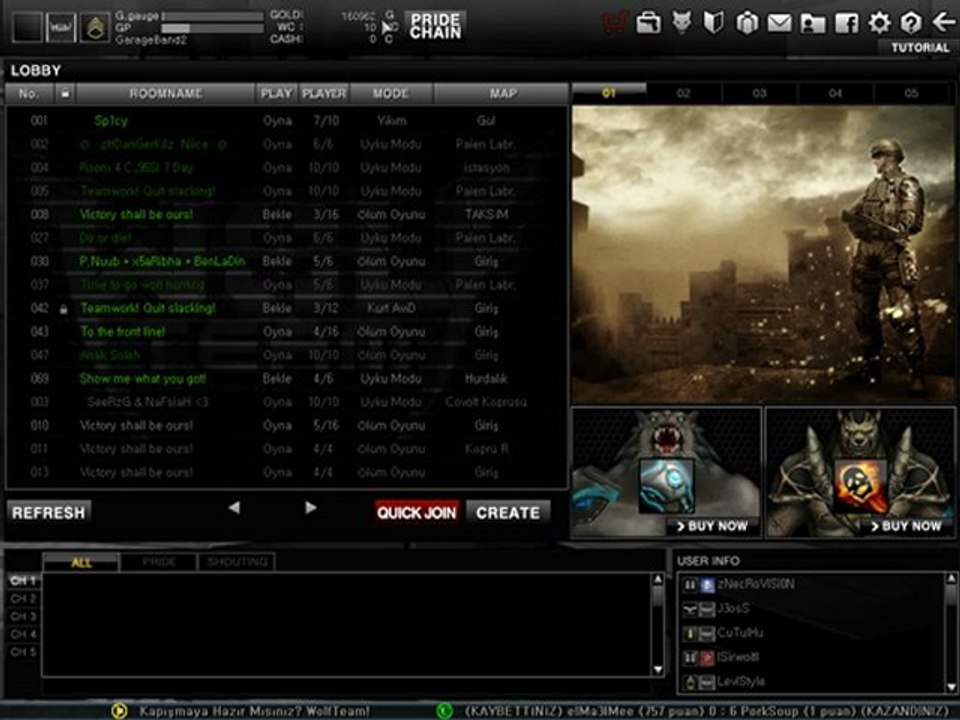Select room 030 P.Nuub row
This screenshot has height=720, width=960.
(287, 261)
